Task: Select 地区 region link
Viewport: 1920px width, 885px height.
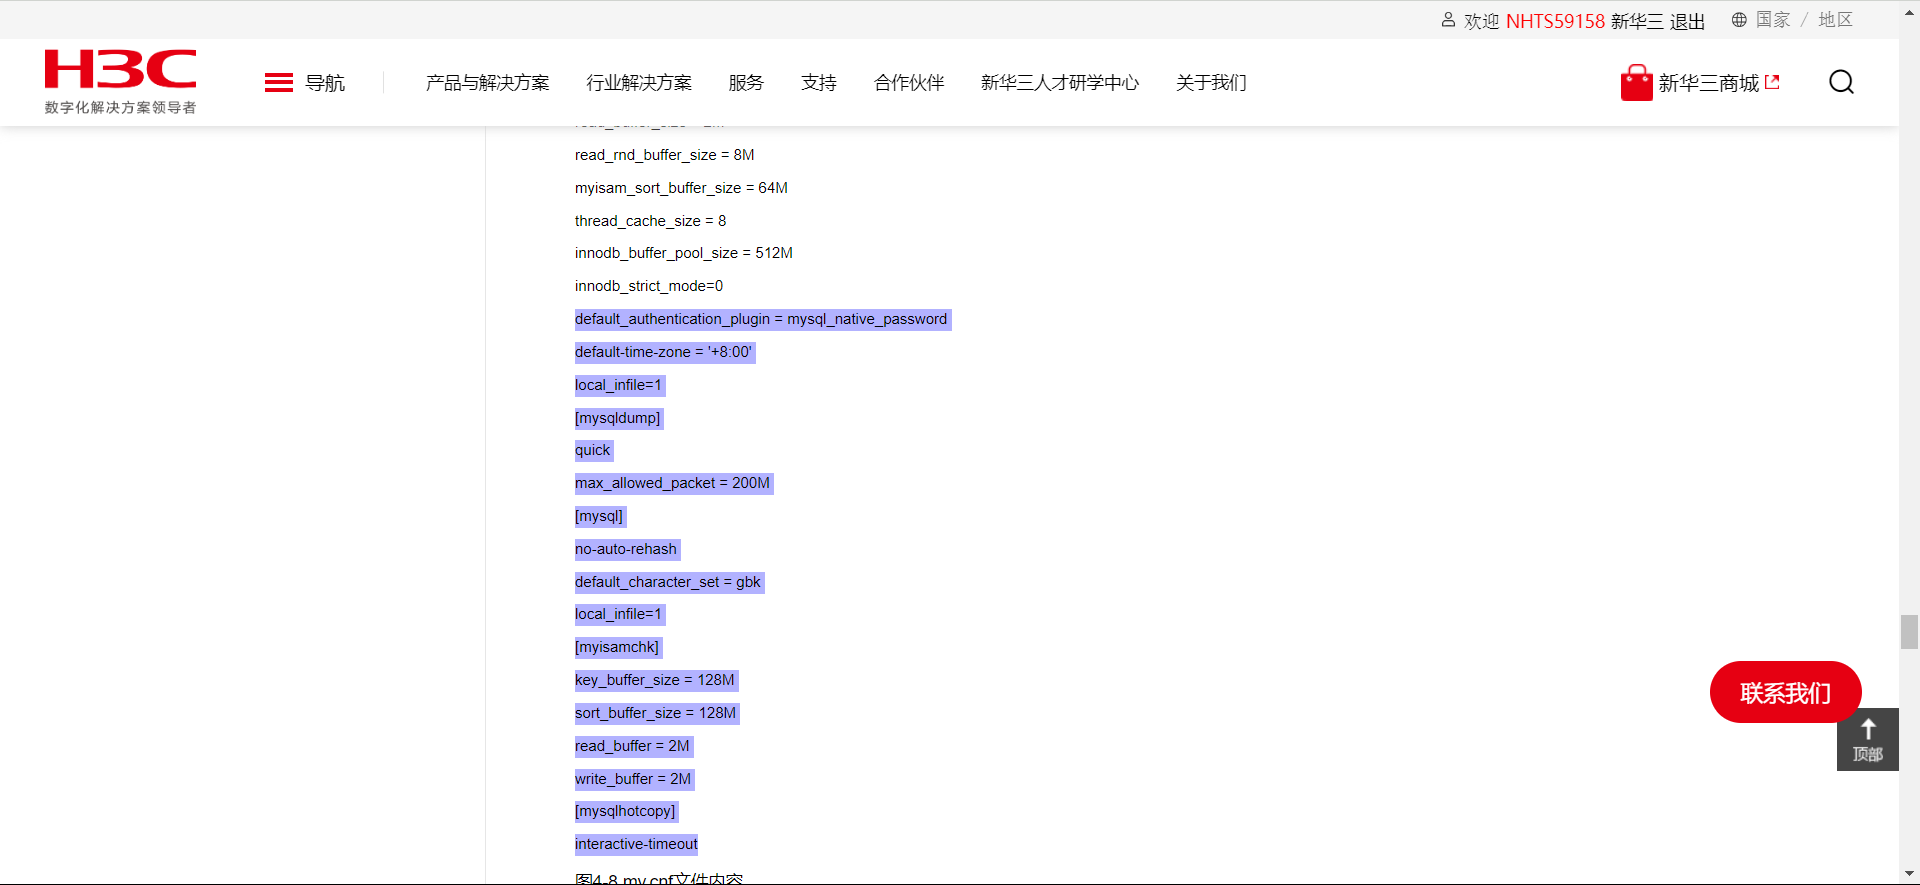Action: click(x=1835, y=20)
